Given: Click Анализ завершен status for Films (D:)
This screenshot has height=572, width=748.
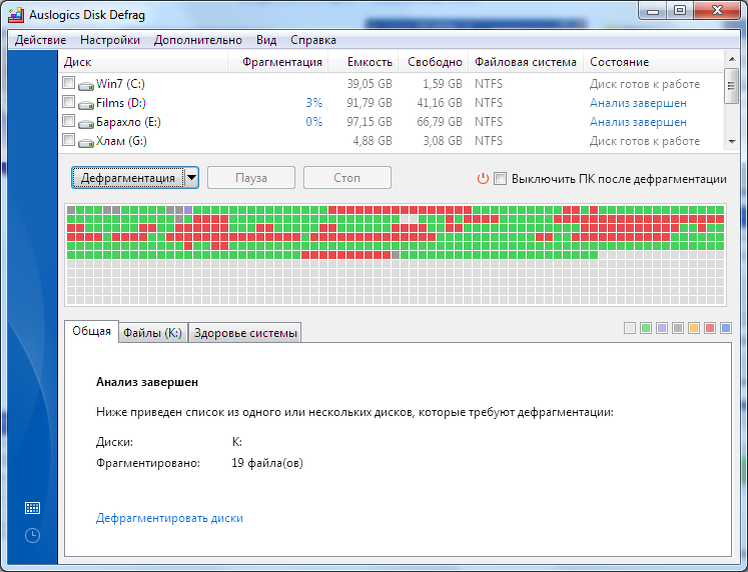Looking at the screenshot, I should click(638, 103).
